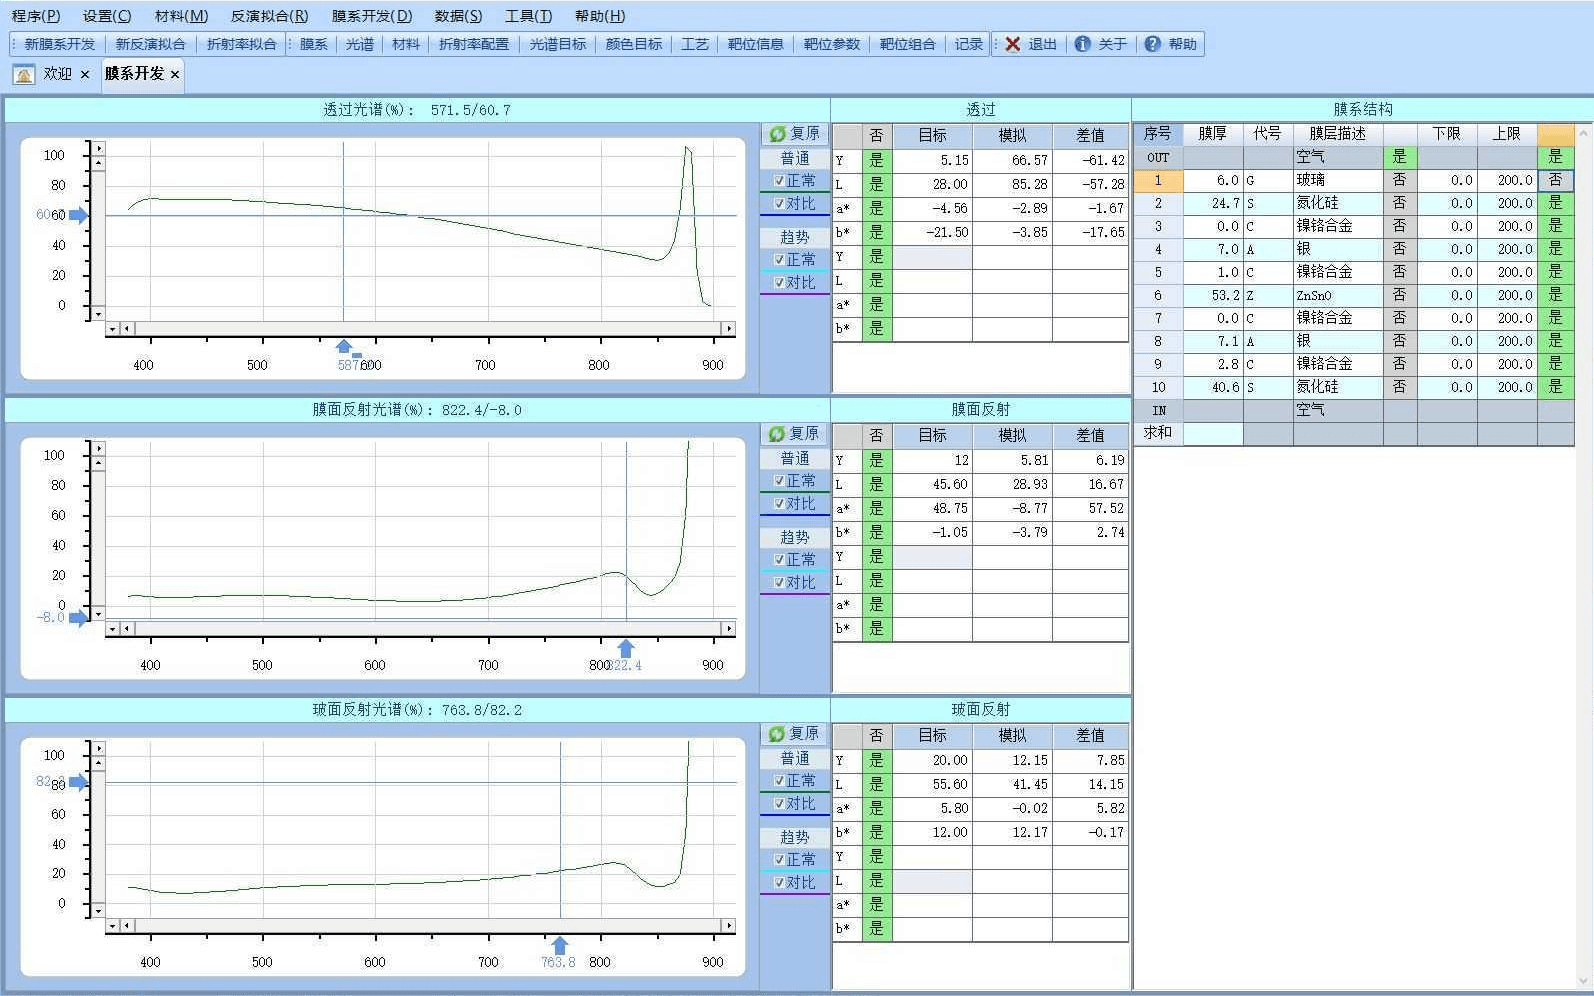The width and height of the screenshot is (1594, 996).
Task: Click right arrow of transmission chart horizontal scrollbar
Action: tap(729, 328)
